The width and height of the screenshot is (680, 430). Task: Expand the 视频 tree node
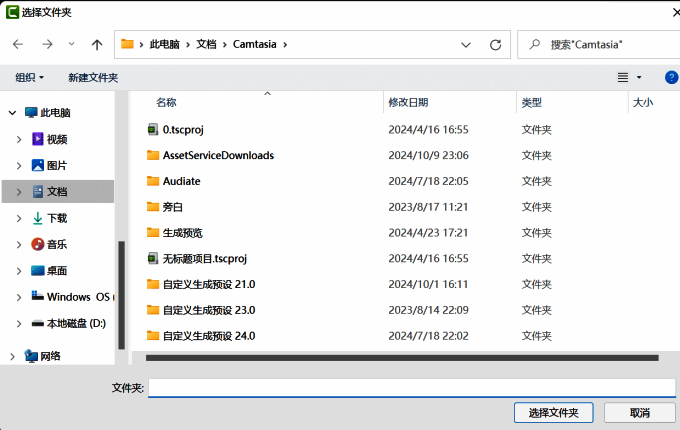coord(19,140)
